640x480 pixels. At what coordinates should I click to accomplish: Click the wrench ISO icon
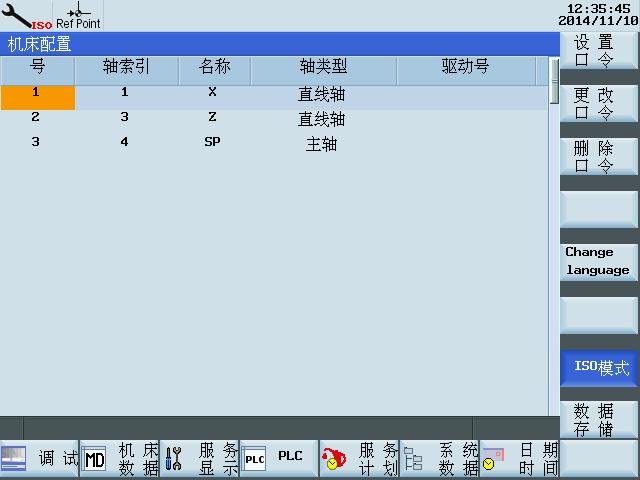tap(26, 16)
